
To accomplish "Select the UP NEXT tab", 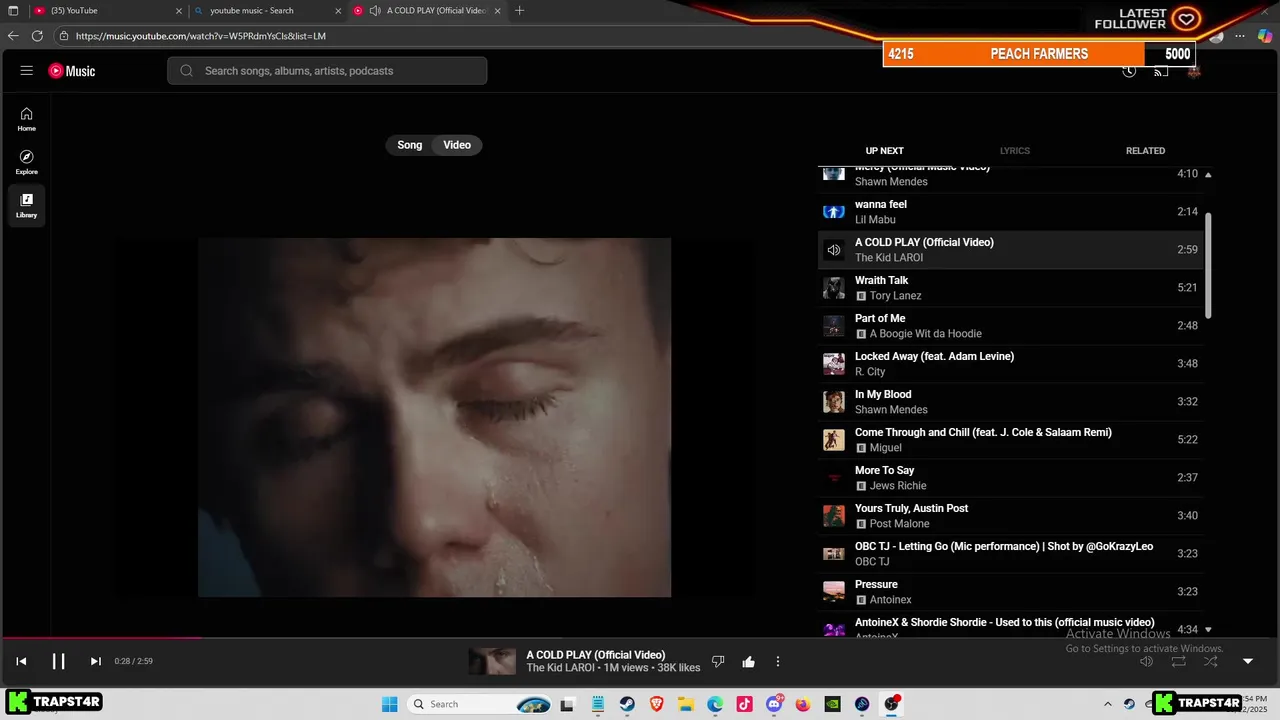I will (884, 151).
